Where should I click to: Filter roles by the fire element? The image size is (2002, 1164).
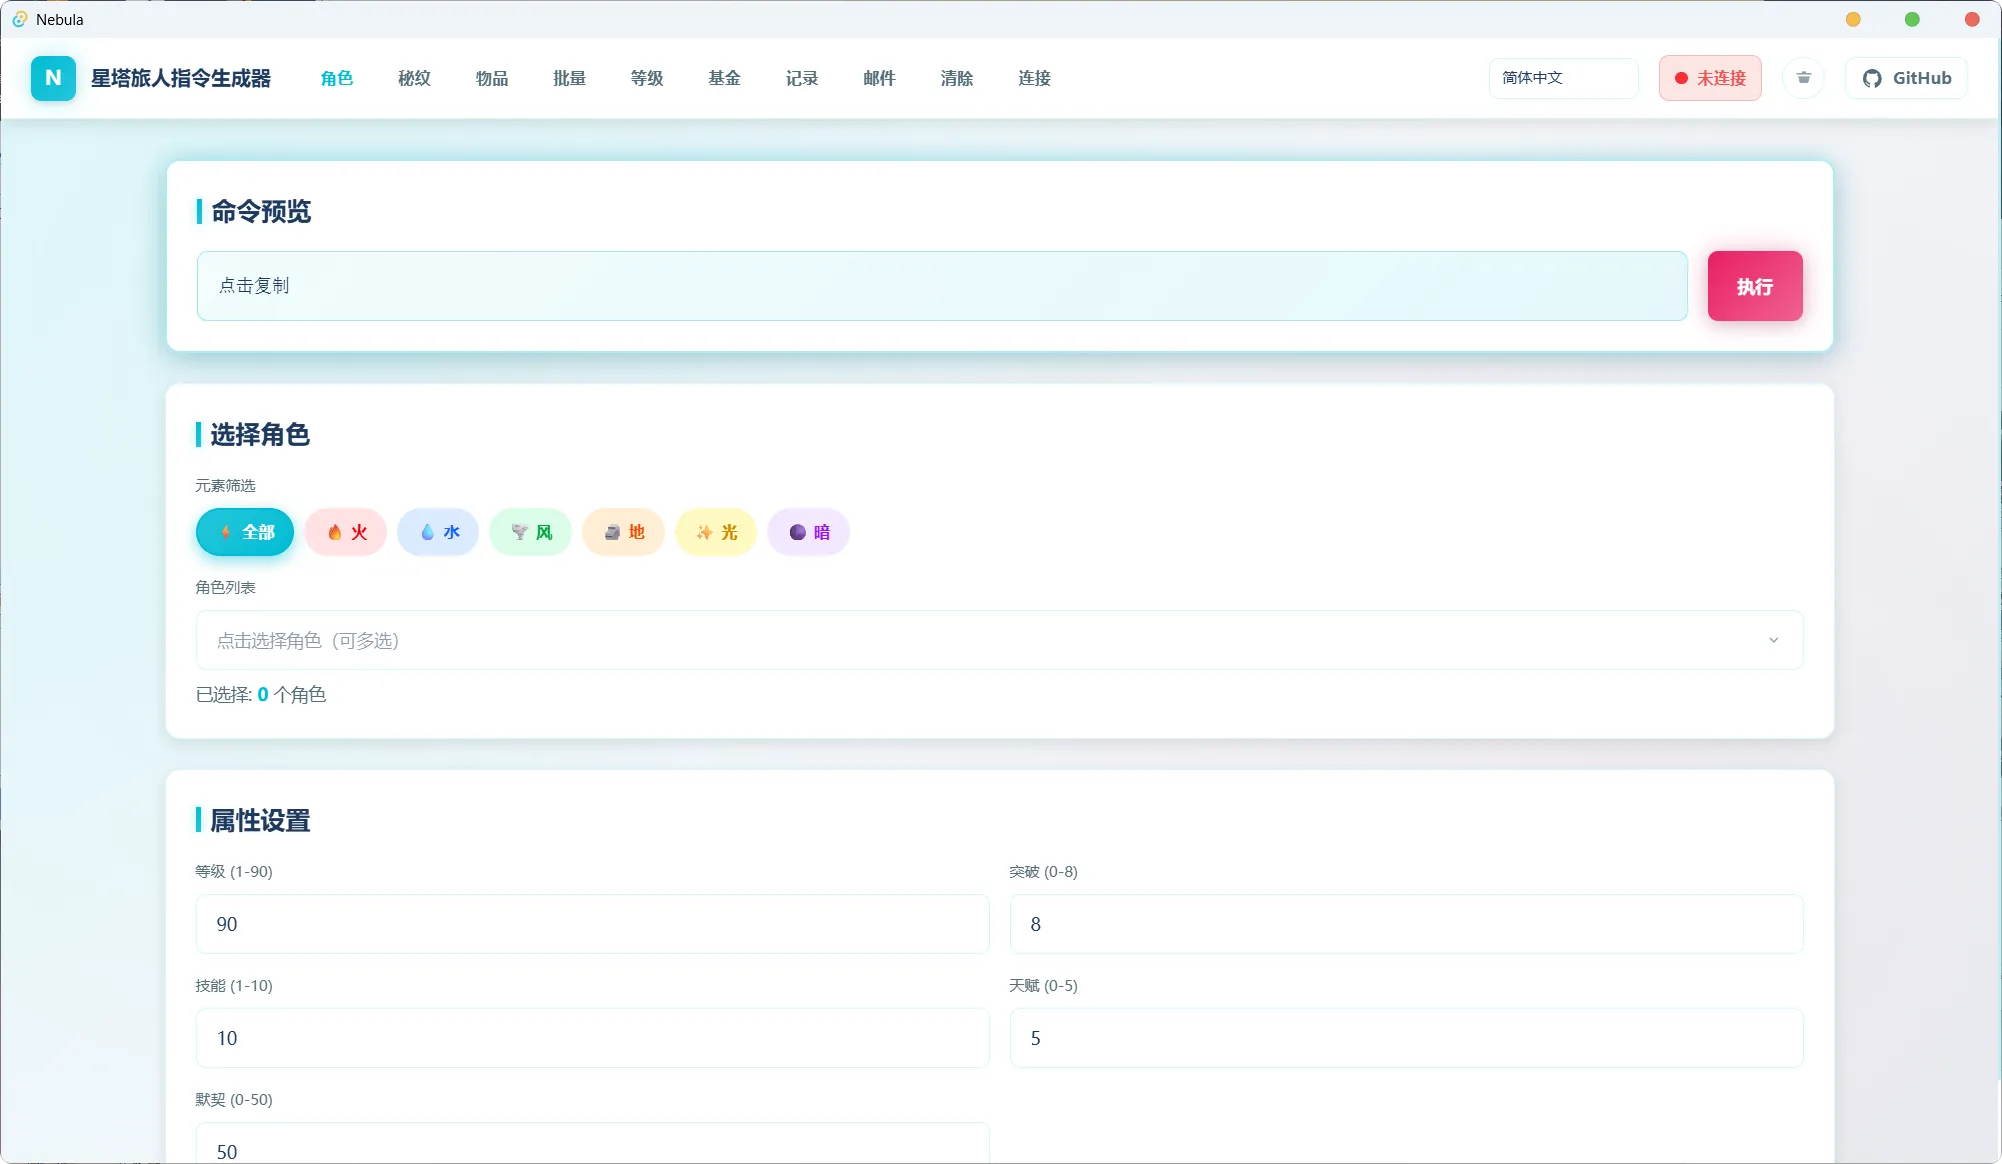(x=346, y=532)
